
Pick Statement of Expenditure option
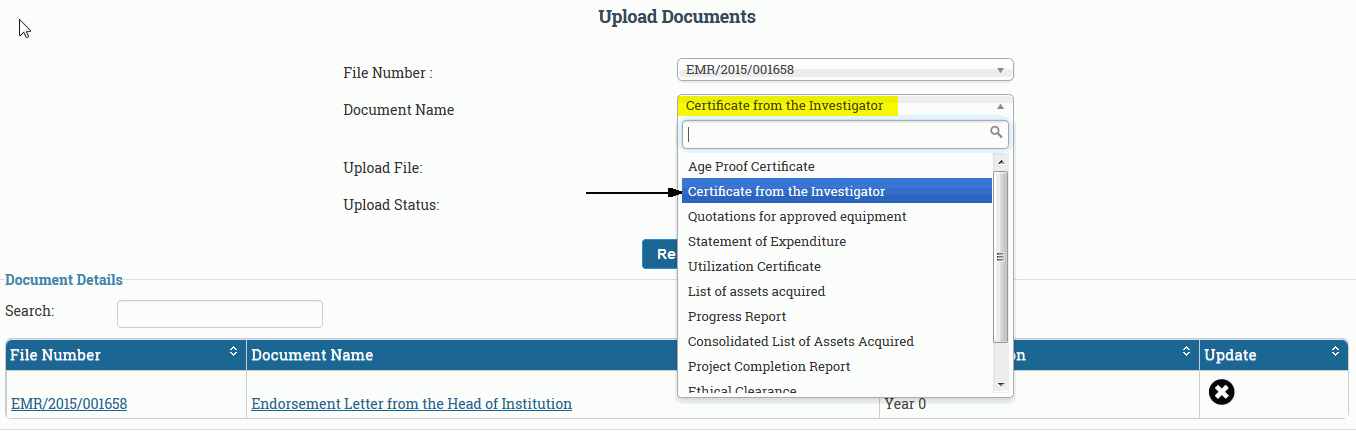pos(767,242)
